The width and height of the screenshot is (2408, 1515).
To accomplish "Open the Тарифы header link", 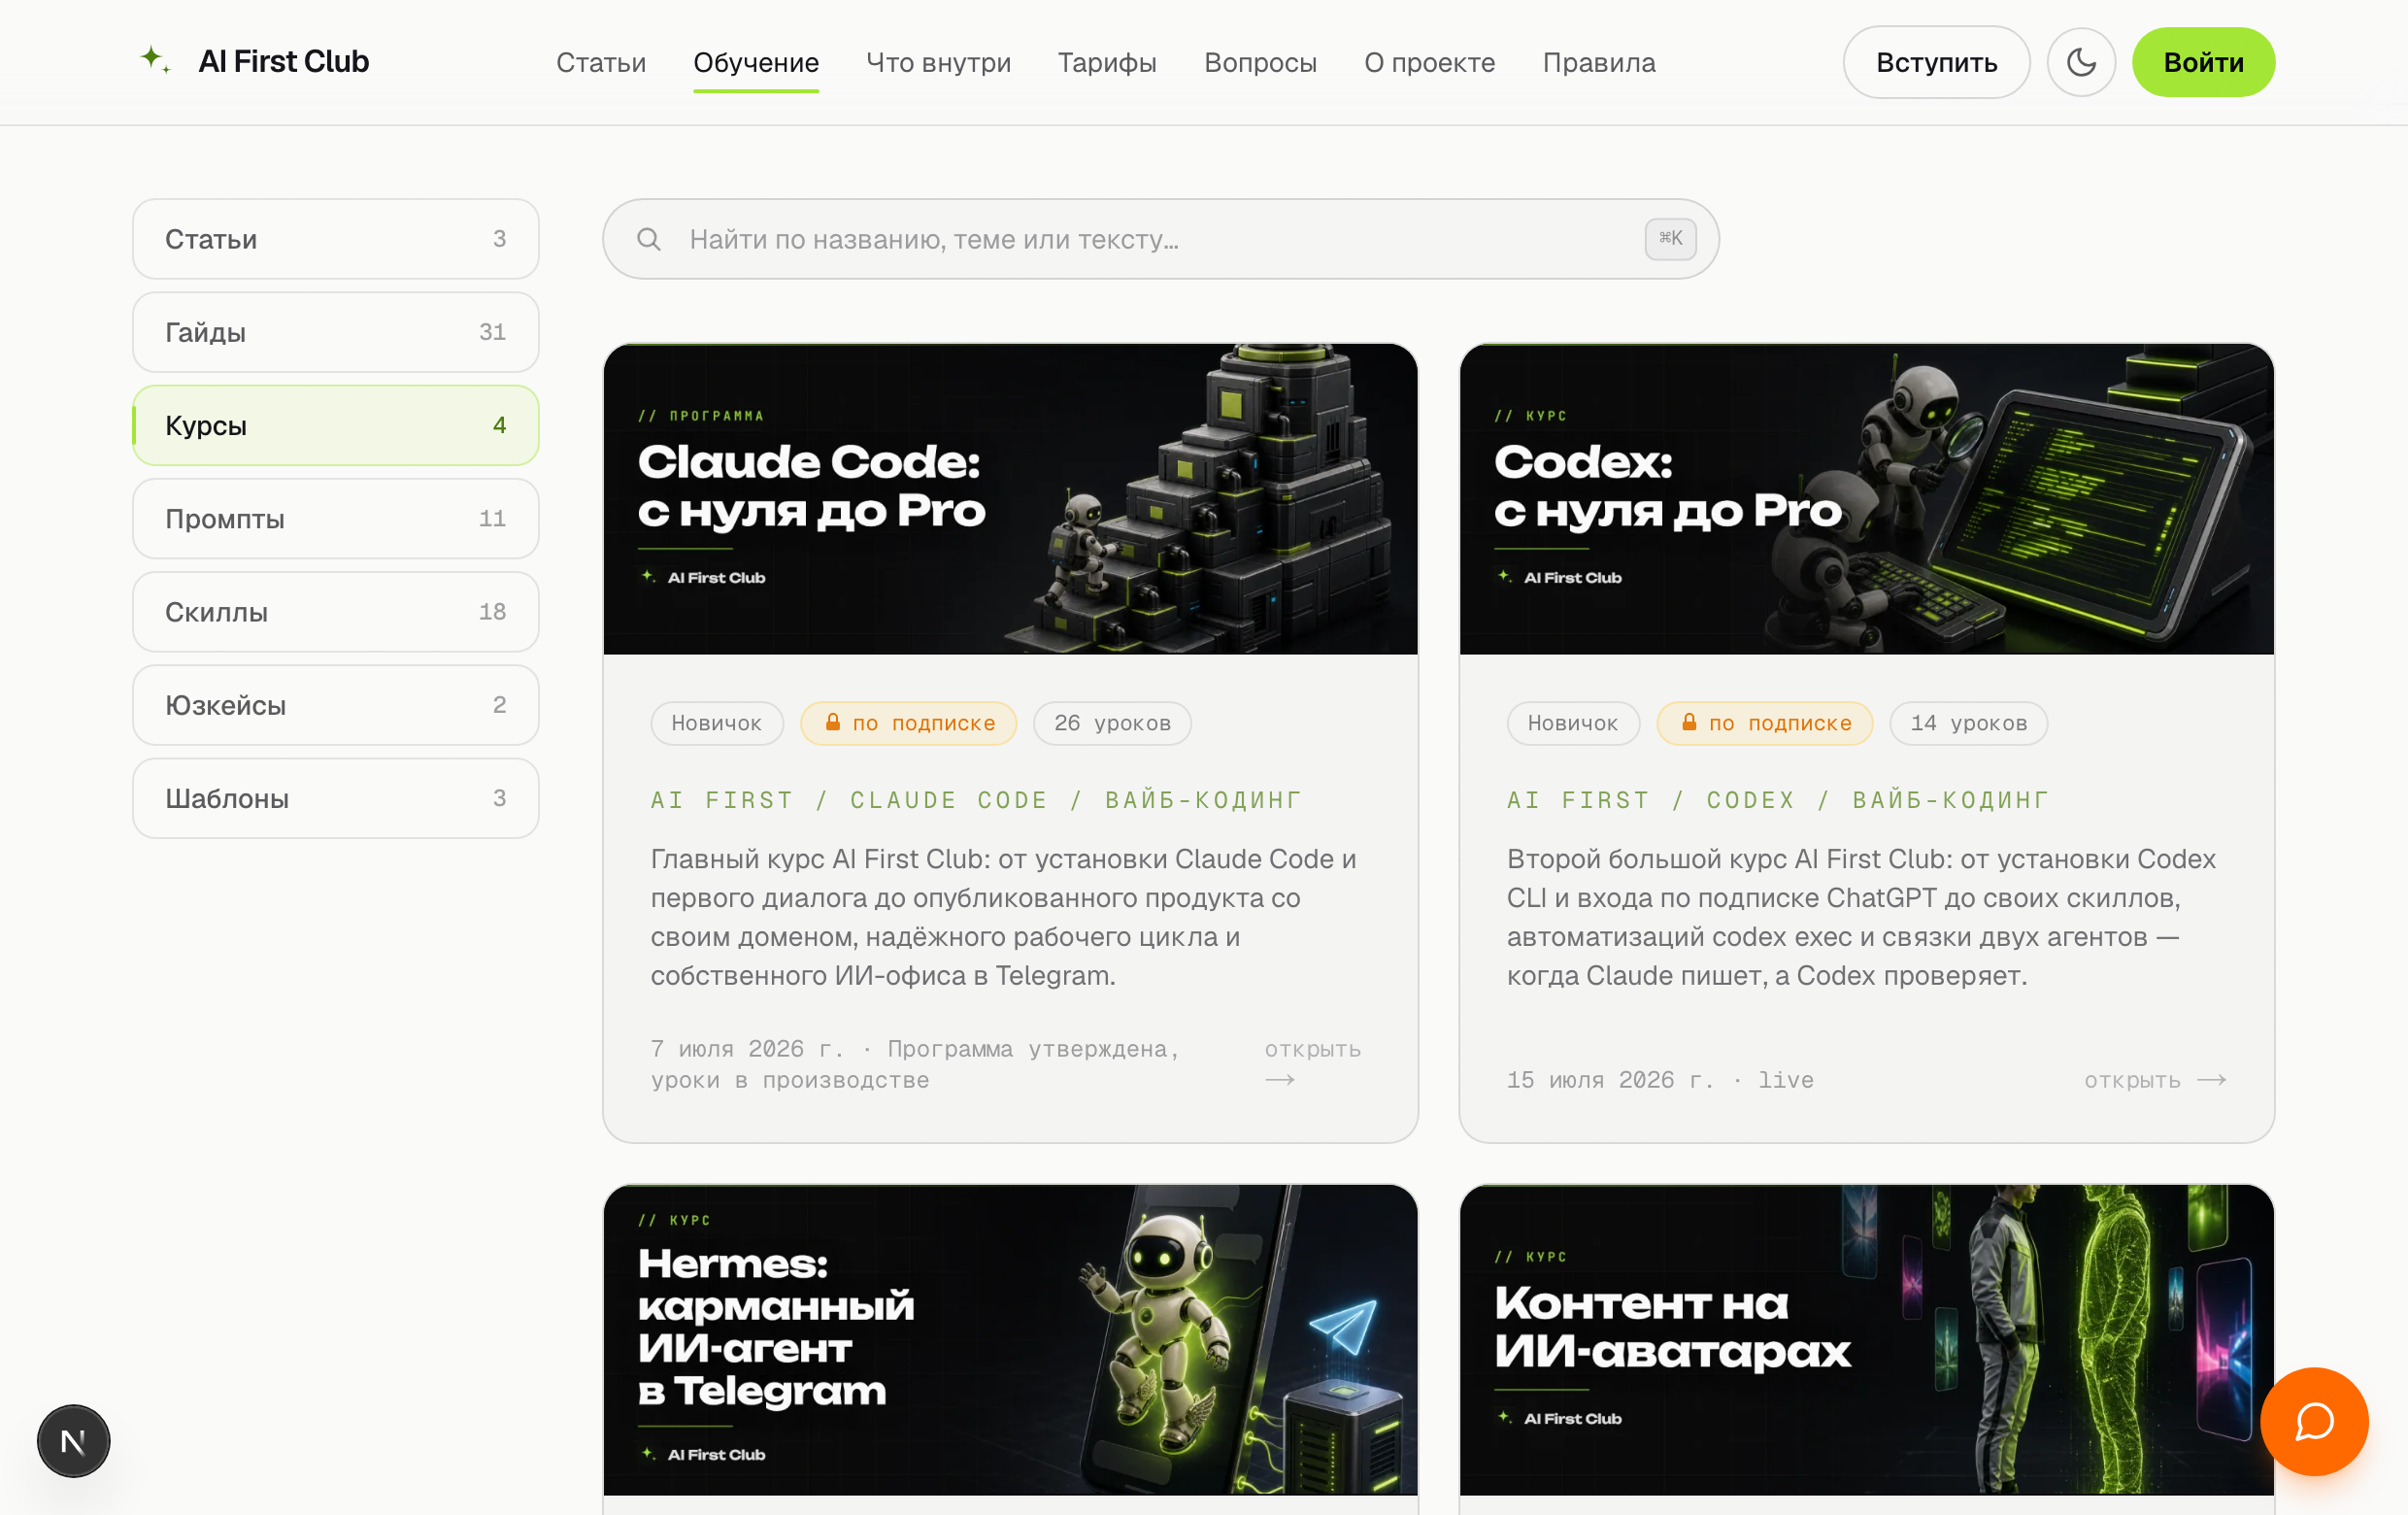I will [x=1107, y=62].
